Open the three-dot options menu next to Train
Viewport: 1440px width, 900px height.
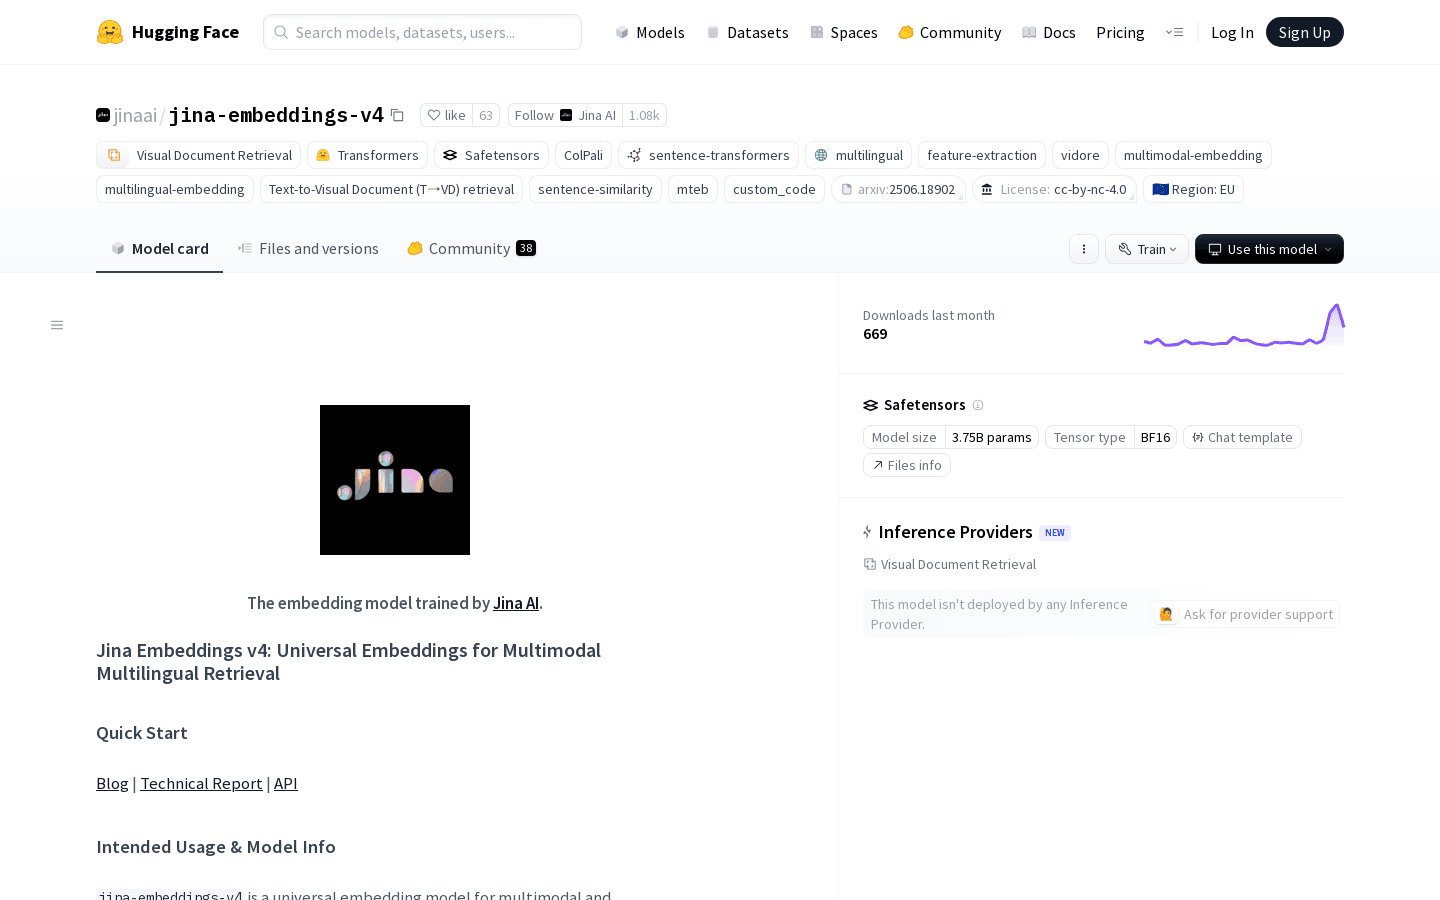pyautogui.click(x=1084, y=249)
